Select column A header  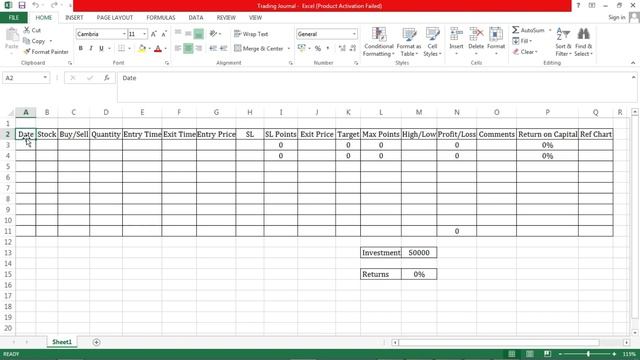(26, 112)
